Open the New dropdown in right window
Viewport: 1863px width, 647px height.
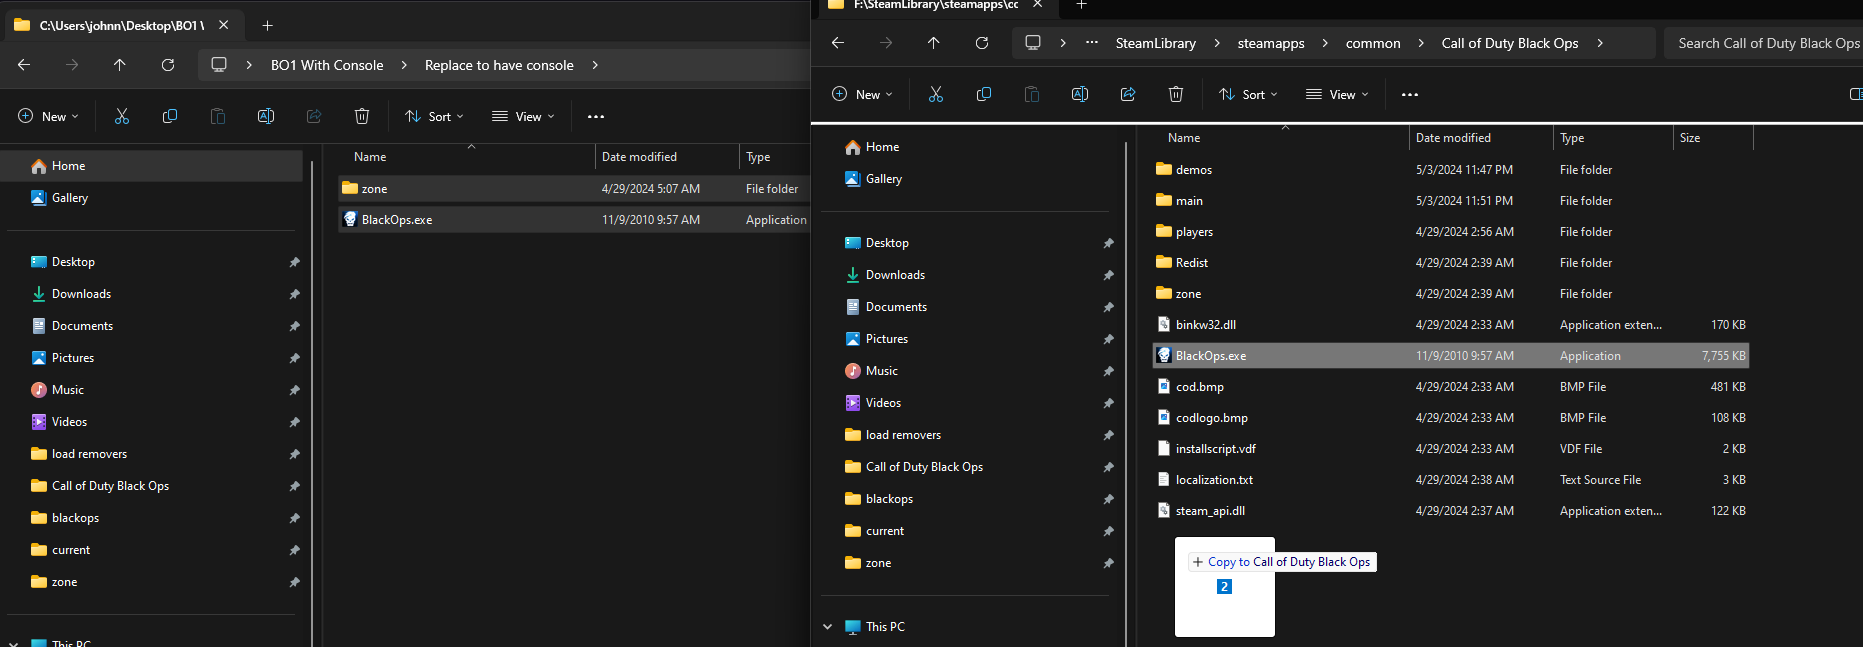[862, 94]
